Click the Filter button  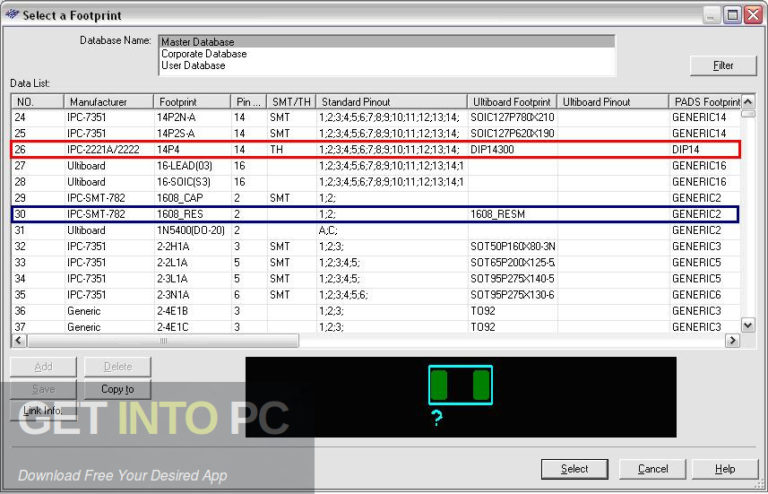tap(723, 66)
